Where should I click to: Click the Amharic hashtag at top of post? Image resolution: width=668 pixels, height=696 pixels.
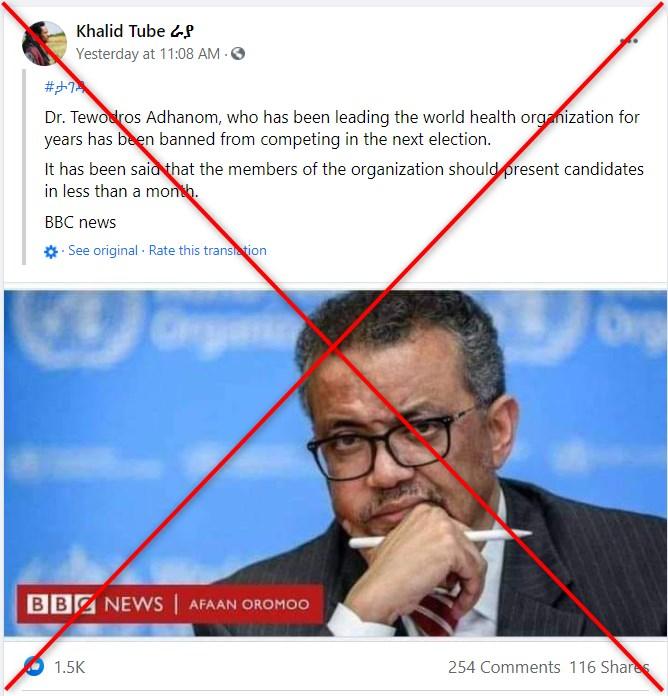click(65, 87)
